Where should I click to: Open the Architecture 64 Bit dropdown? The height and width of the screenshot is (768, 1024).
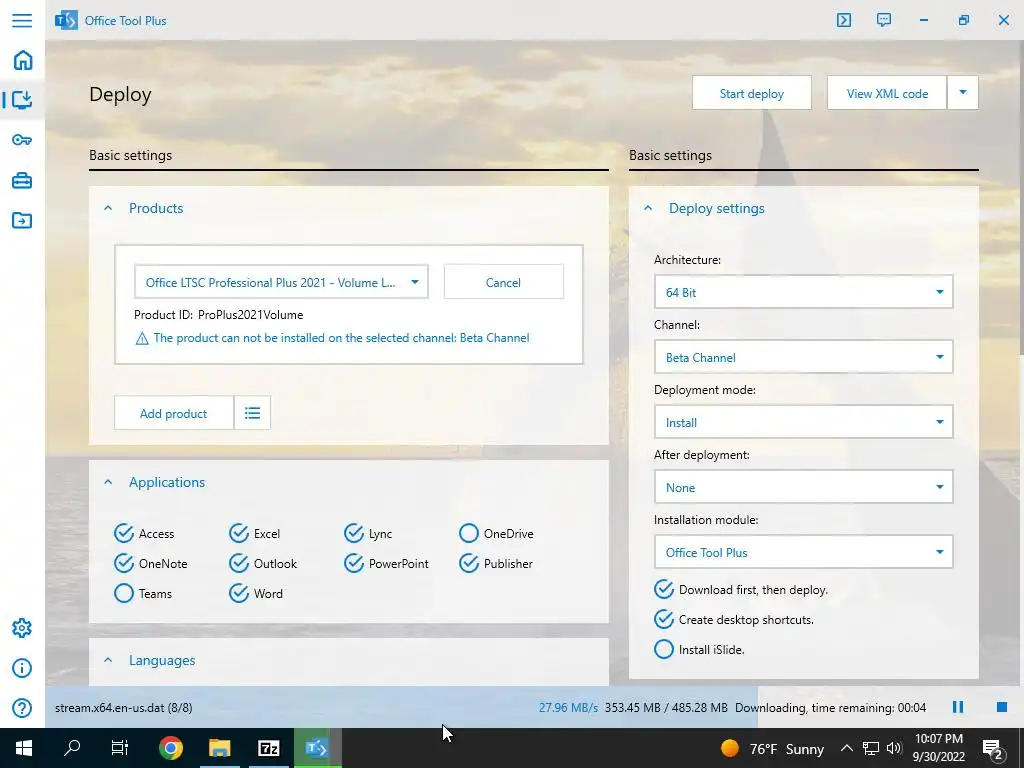click(x=803, y=292)
